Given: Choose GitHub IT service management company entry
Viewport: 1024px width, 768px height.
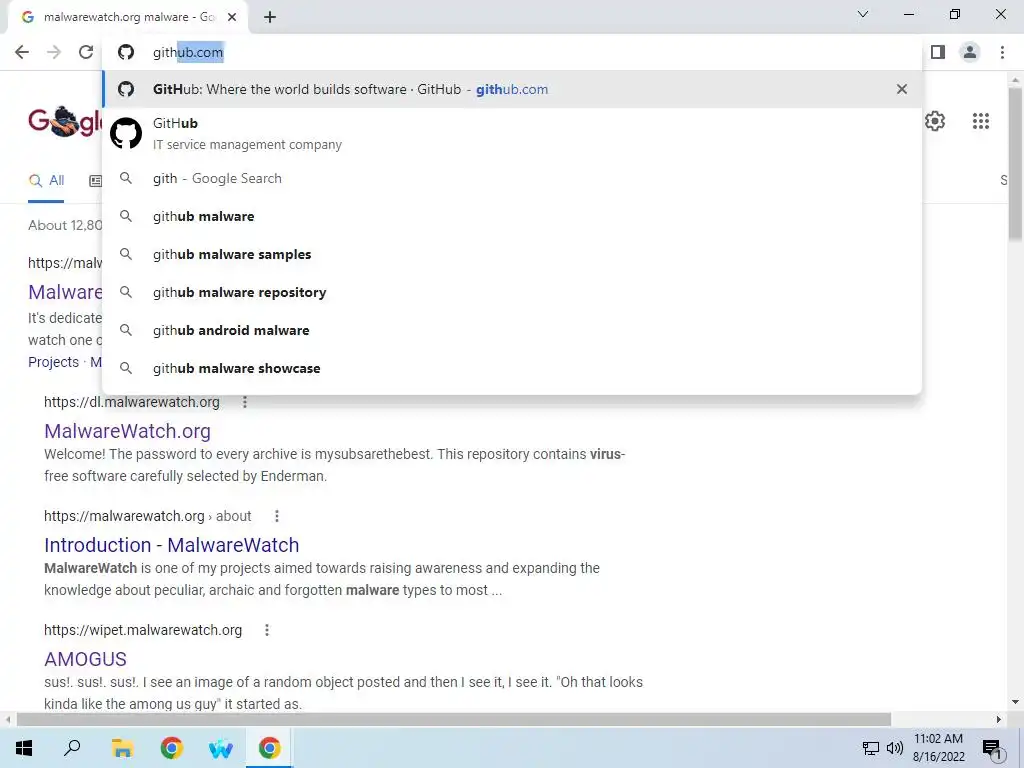Looking at the screenshot, I should tap(512, 133).
